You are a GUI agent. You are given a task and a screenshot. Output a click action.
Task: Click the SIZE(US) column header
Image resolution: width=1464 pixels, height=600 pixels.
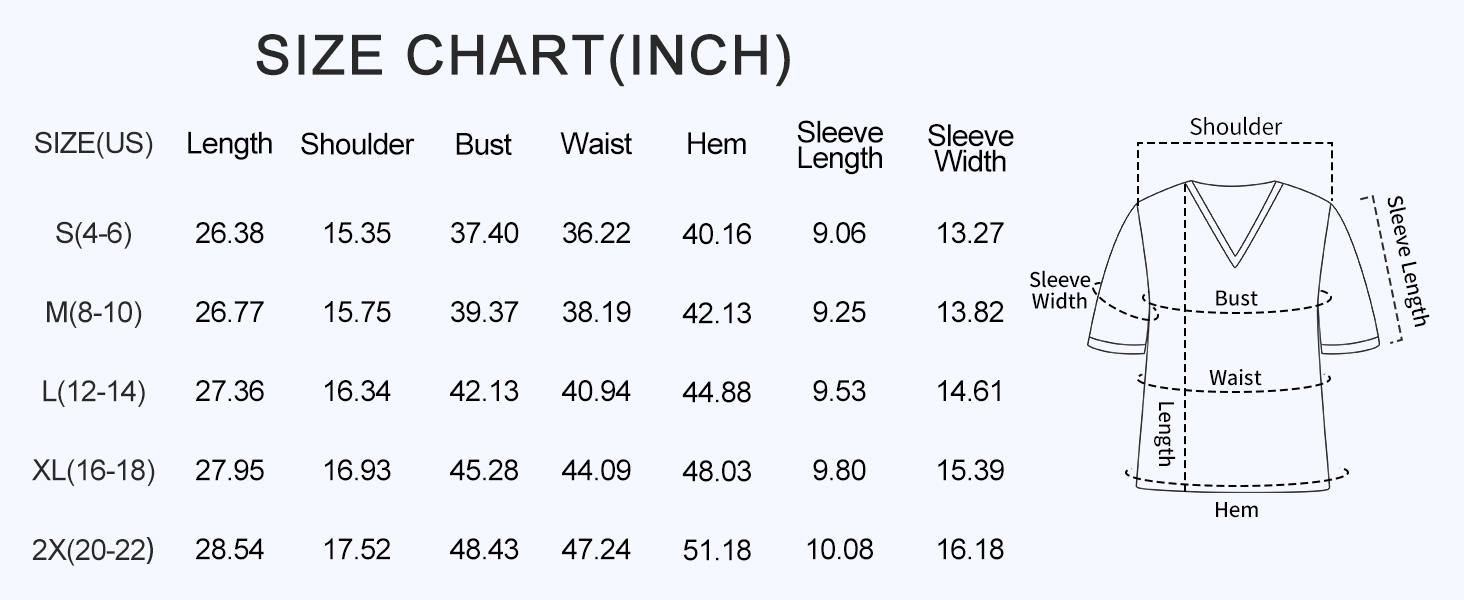(93, 144)
